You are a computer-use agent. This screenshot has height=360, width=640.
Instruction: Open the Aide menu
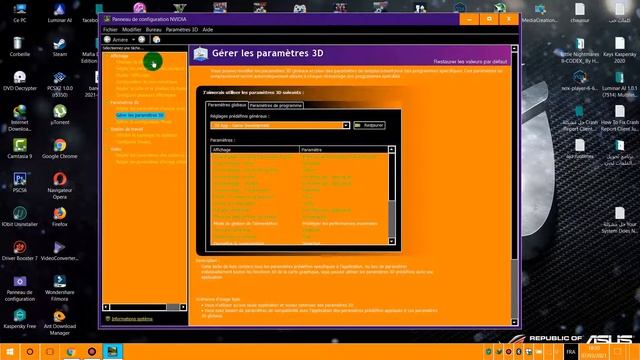click(x=208, y=30)
